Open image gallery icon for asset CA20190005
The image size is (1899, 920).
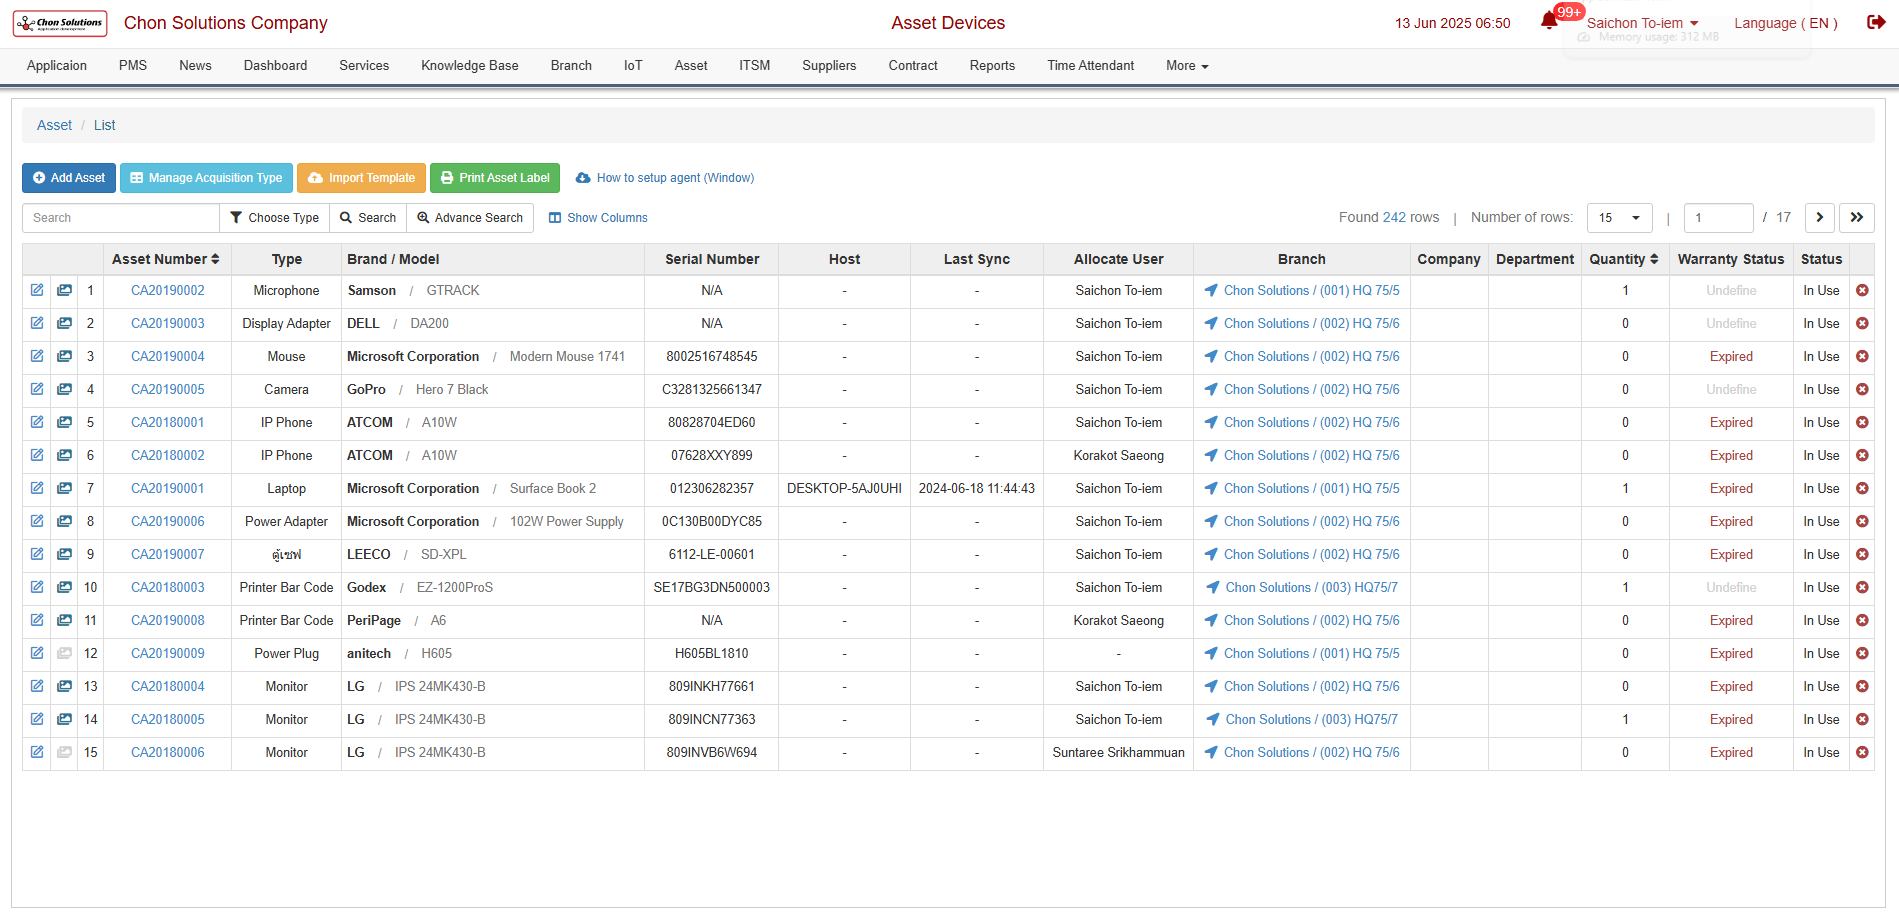click(x=64, y=389)
